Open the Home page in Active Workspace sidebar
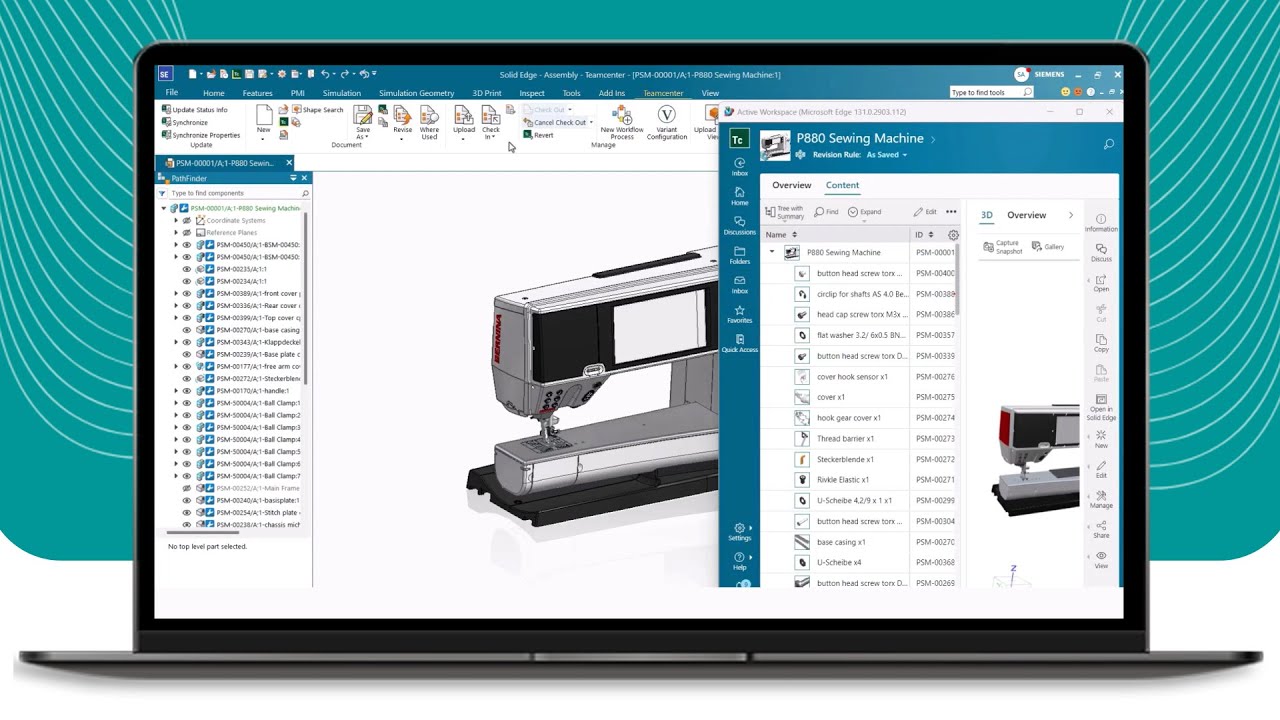1280x720 pixels. [739, 196]
